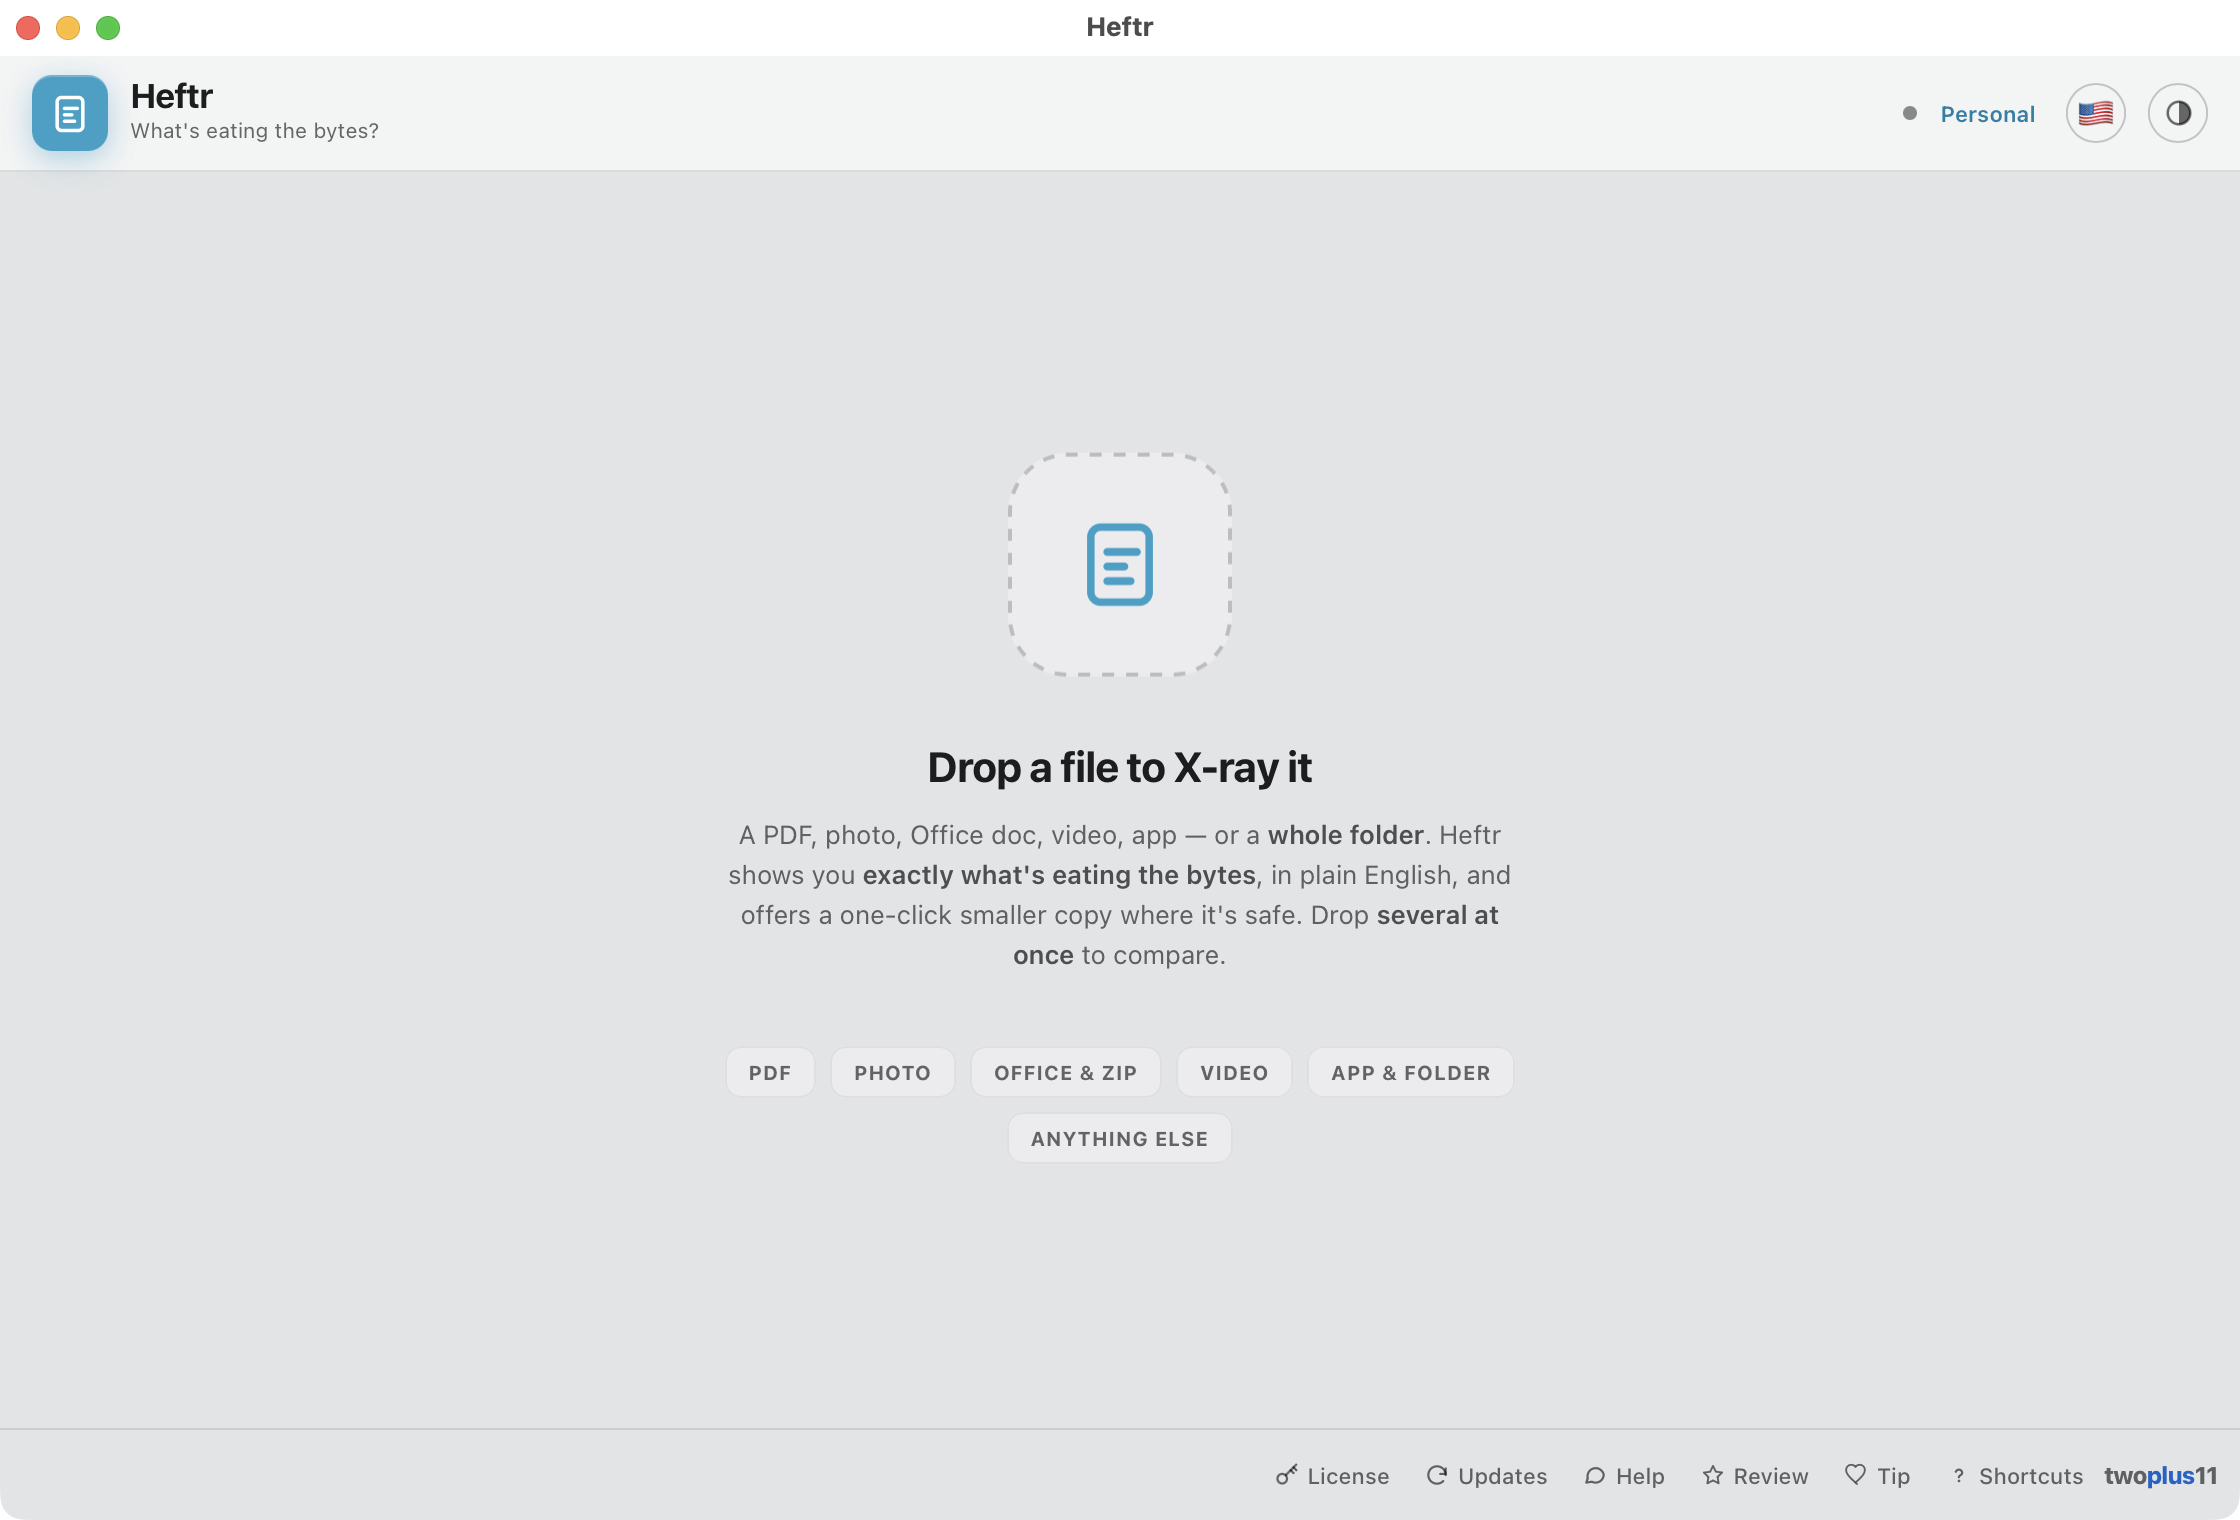2240x1520 pixels.
Task: Select the PDF file type chip
Action: 770,1072
